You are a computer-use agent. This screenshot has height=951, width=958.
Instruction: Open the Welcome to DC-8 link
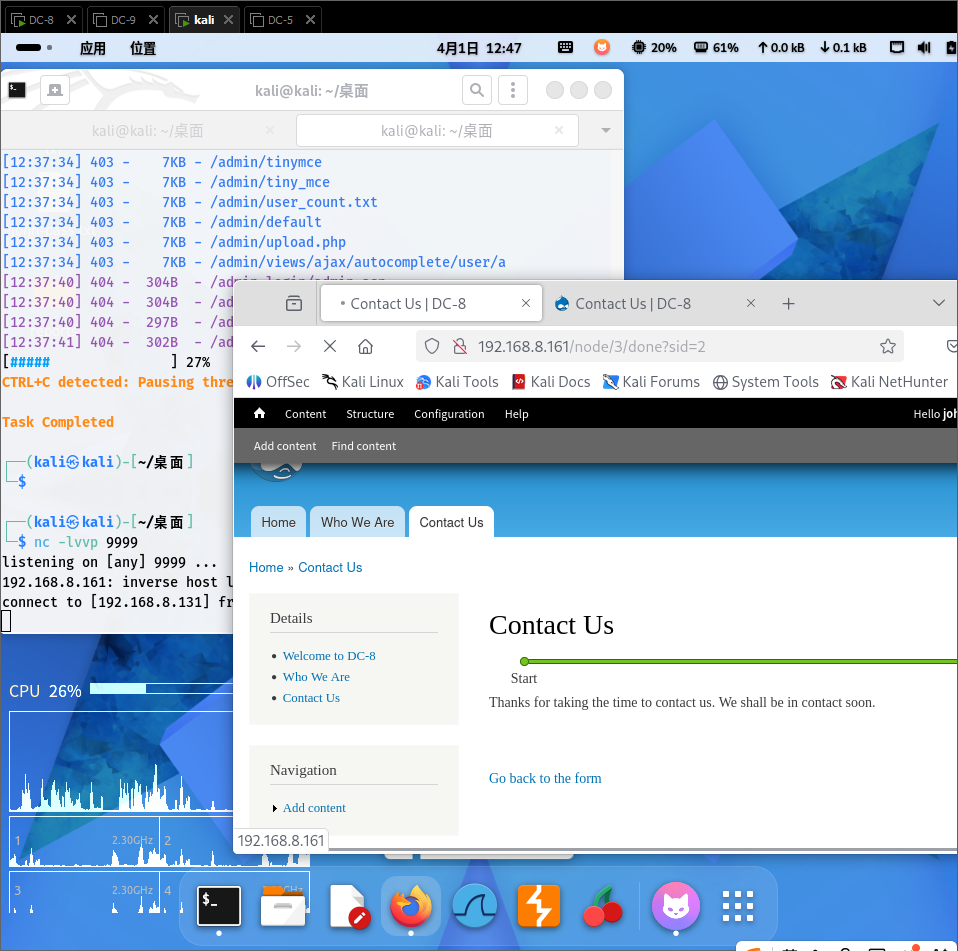click(x=329, y=656)
